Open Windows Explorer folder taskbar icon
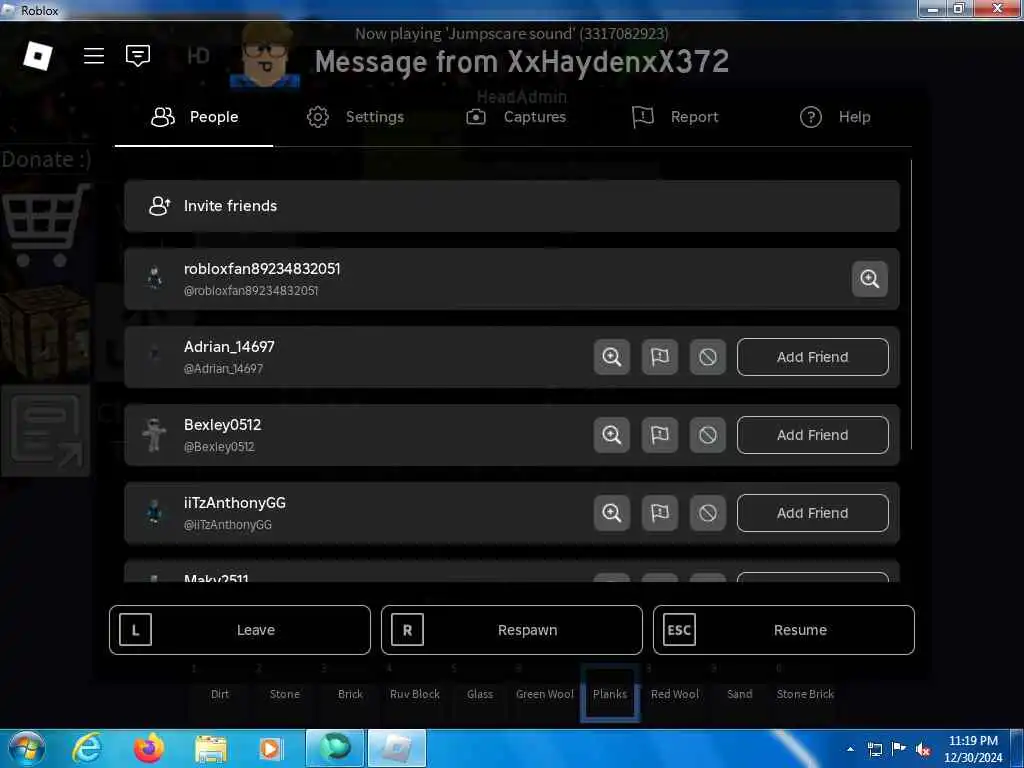The width and height of the screenshot is (1024, 768). click(x=210, y=749)
